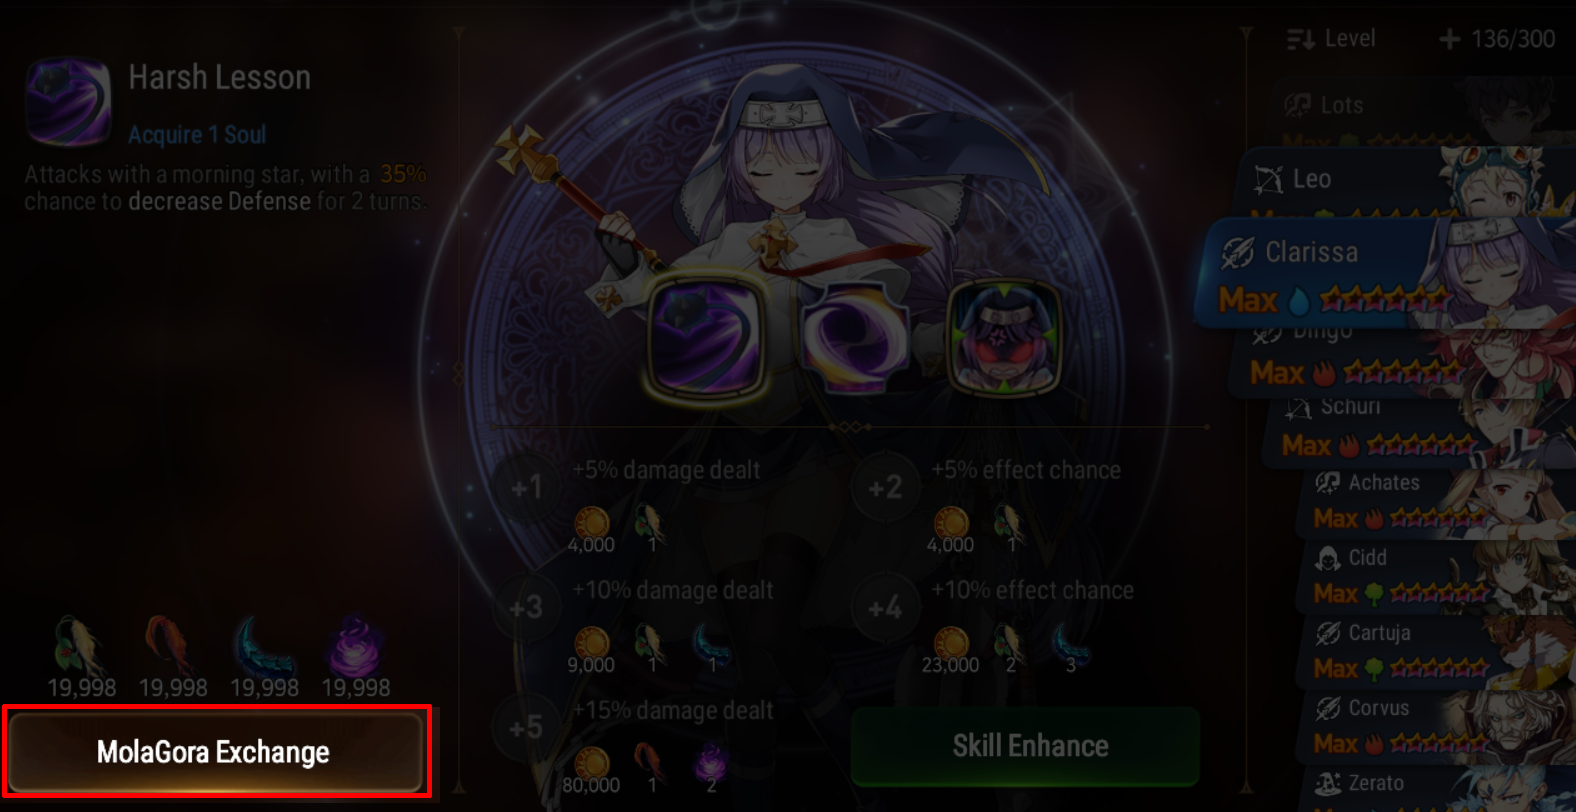Viewport: 1576px width, 812px height.
Task: Pick Corvus from the hero list
Action: [x=1440, y=727]
